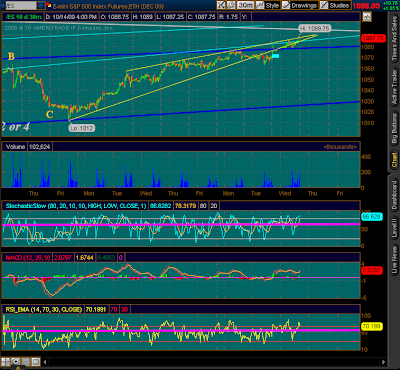Click the pan/move chart icon in toolbar
The height and width of the screenshot is (370, 400).
click(221, 5)
